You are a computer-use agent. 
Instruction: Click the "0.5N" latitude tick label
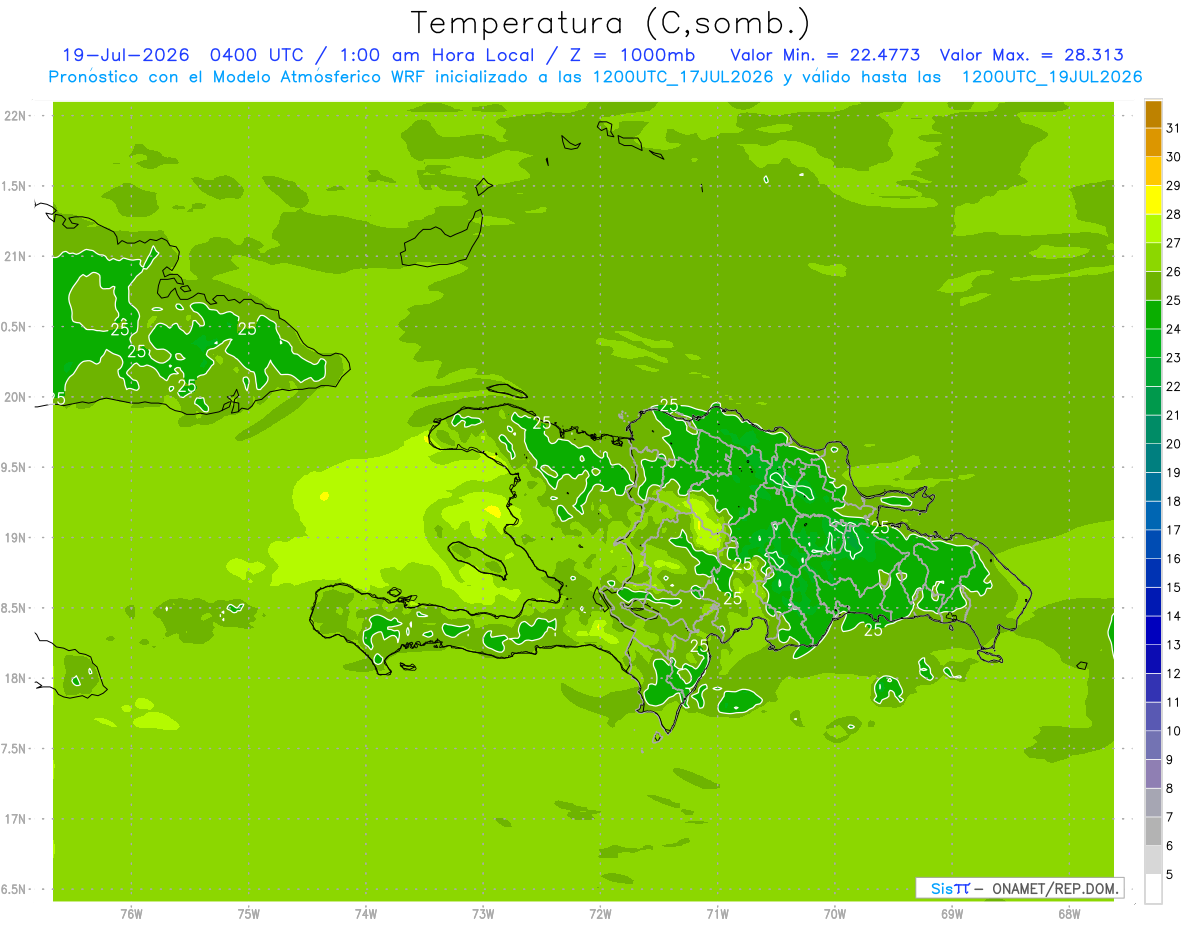coord(15,327)
